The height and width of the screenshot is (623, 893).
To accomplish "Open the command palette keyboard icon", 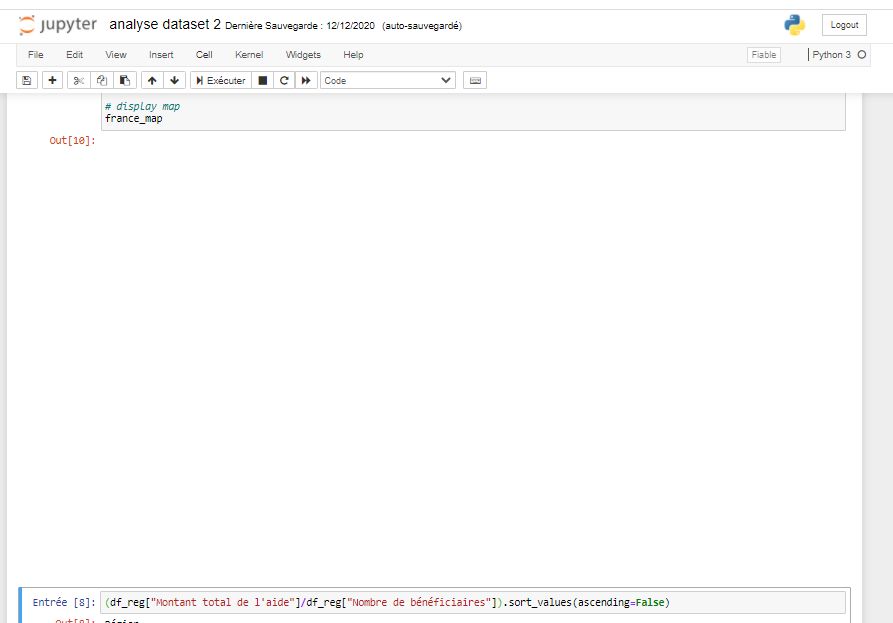I will [x=475, y=80].
